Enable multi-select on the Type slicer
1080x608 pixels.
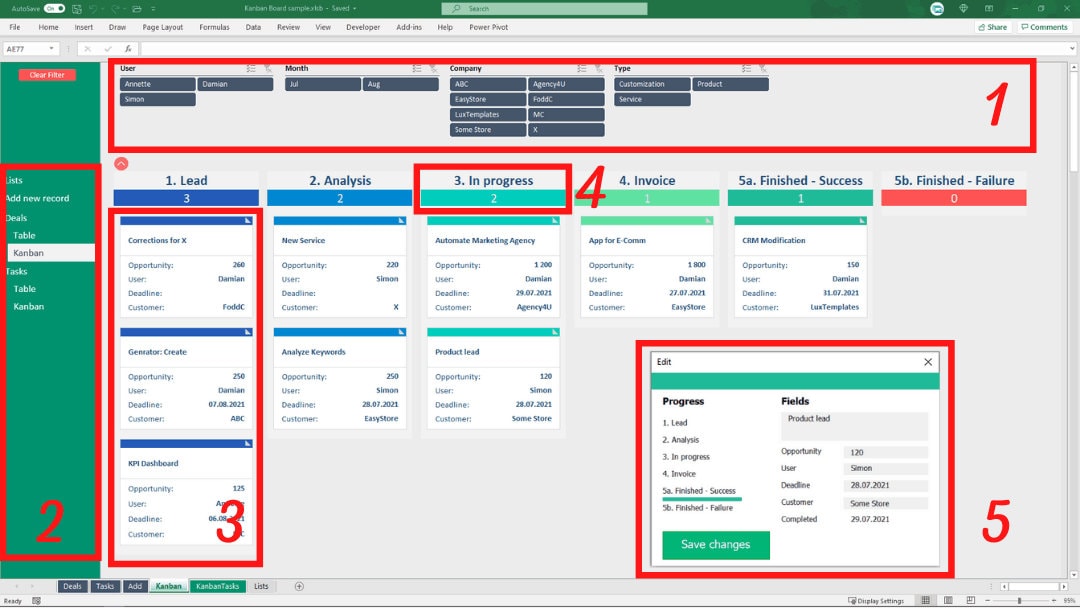[744, 68]
